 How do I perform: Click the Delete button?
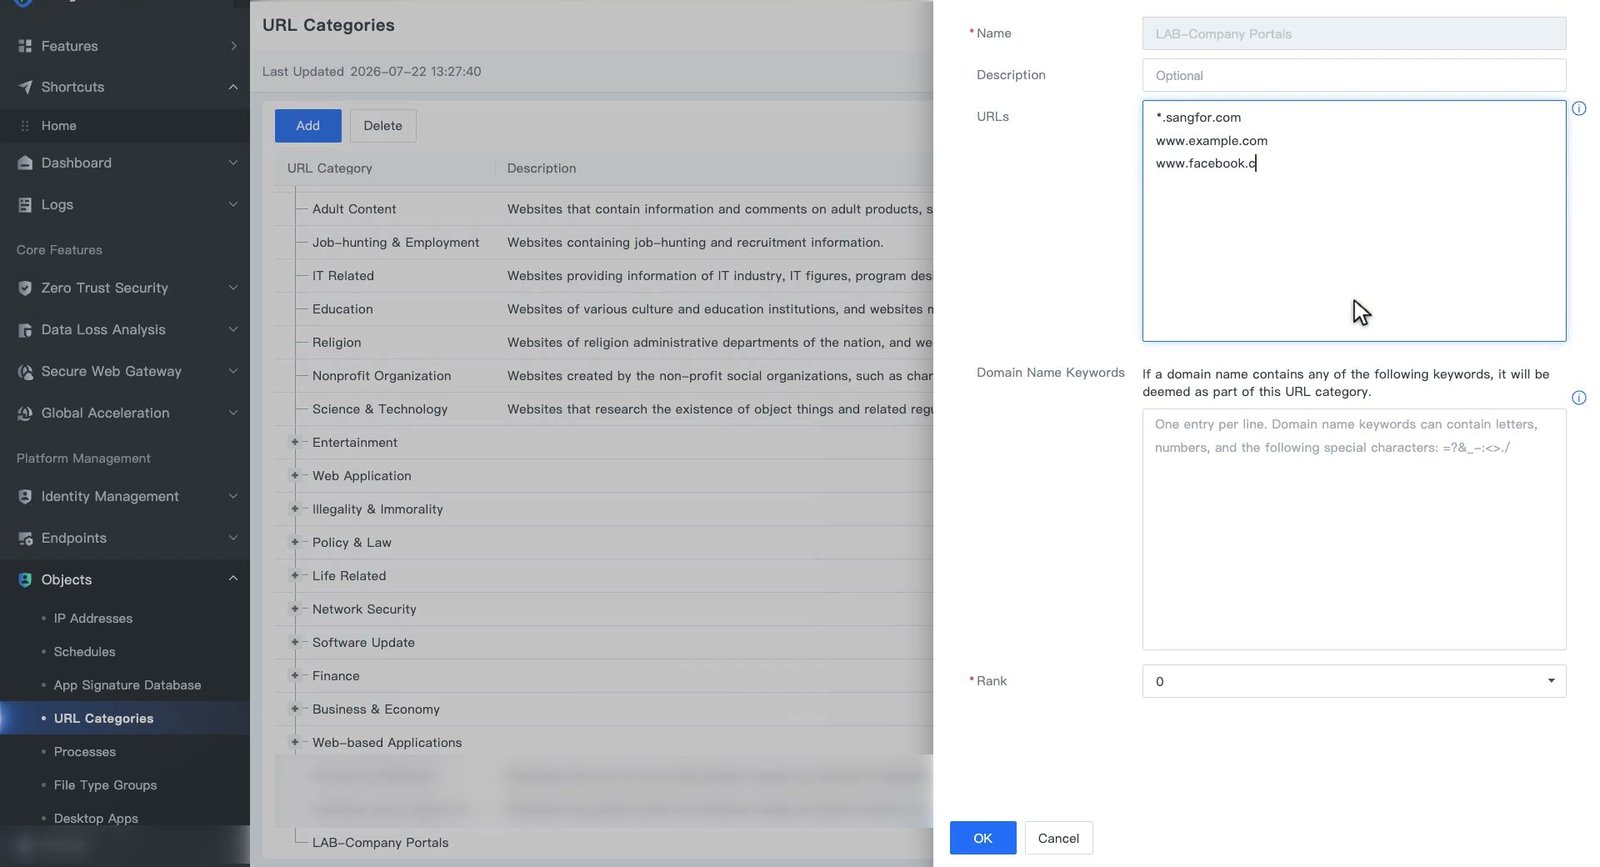coord(383,126)
